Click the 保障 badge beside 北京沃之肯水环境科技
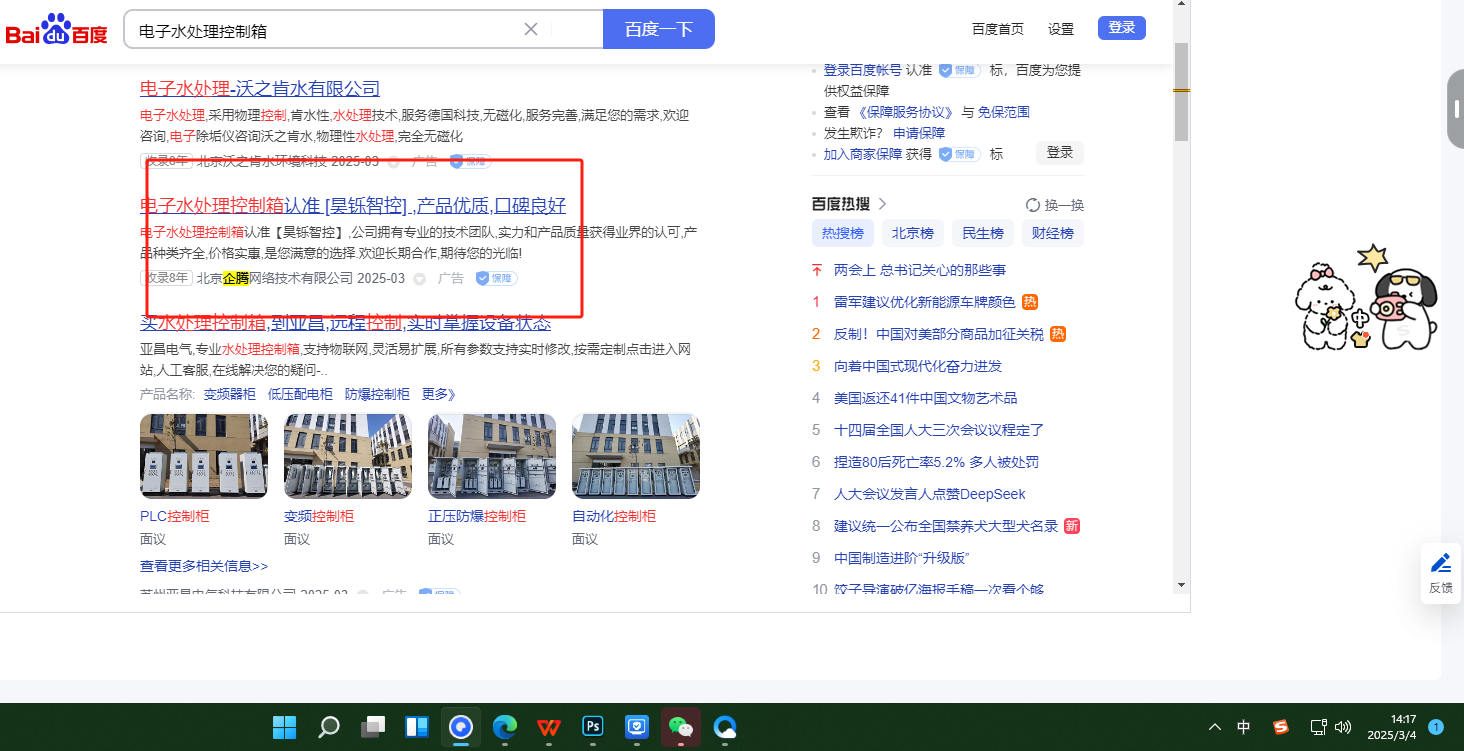This screenshot has height=751, width=1464. 470,160
